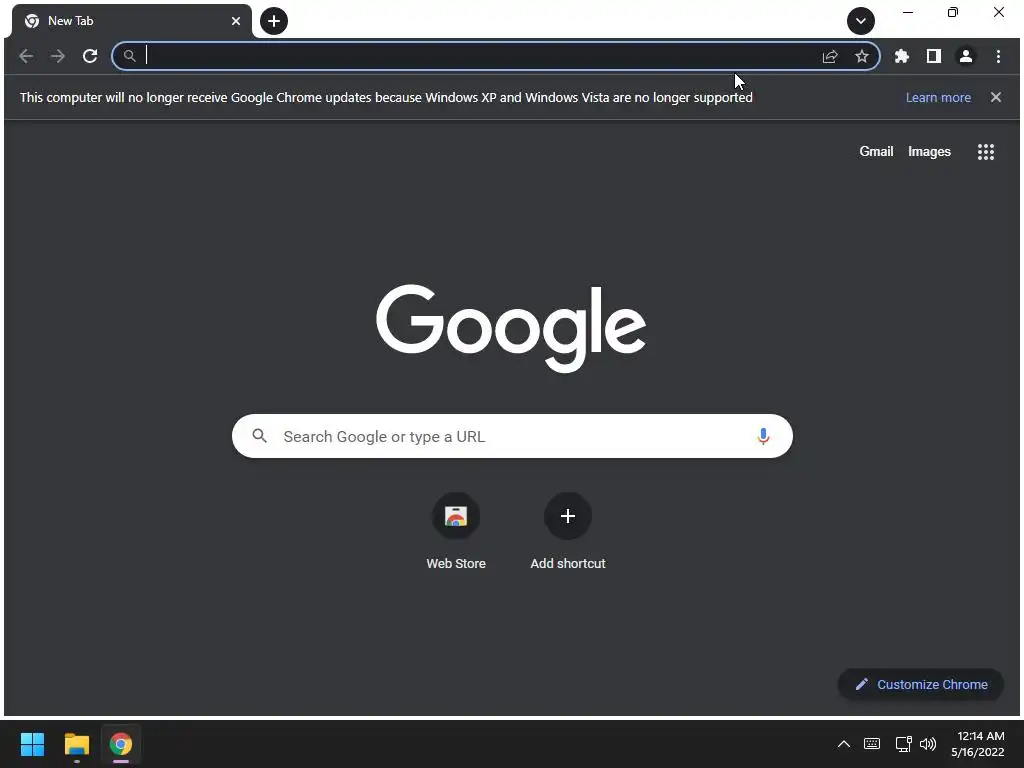Close the New Tab tab
Viewport: 1024px width, 768px height.
(x=236, y=21)
